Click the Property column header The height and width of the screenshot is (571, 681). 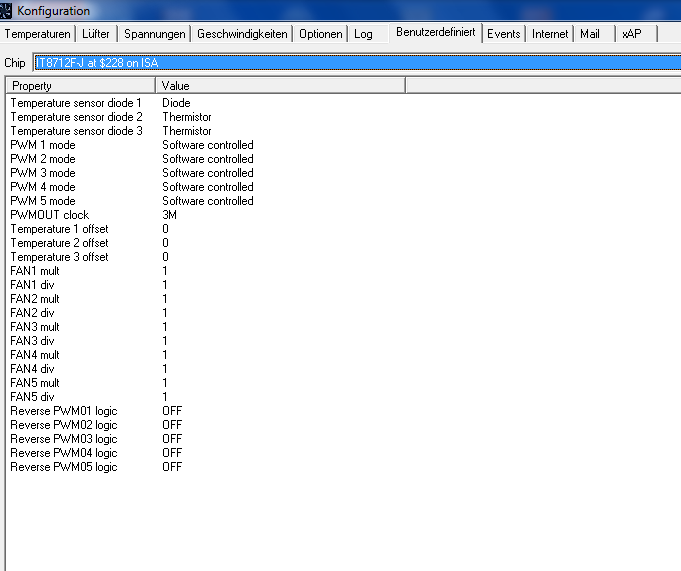point(80,86)
